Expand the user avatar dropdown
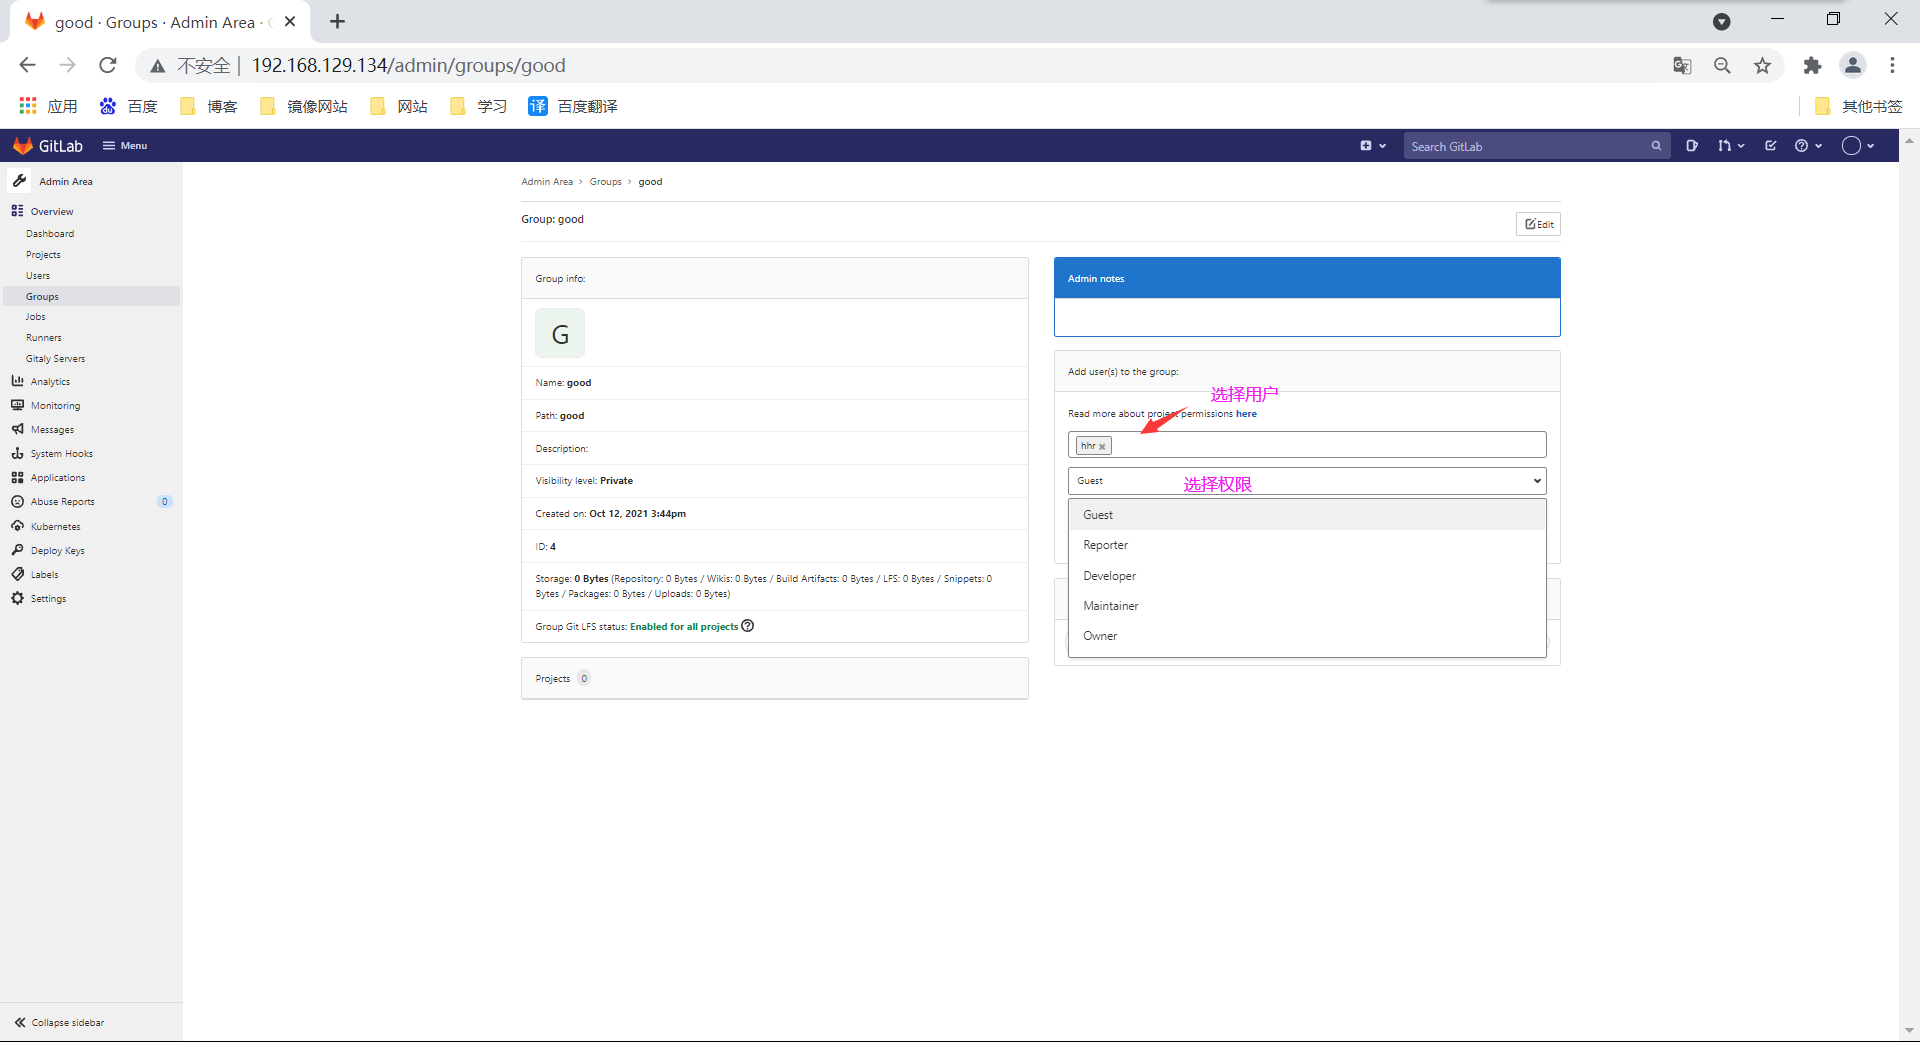 click(1857, 146)
